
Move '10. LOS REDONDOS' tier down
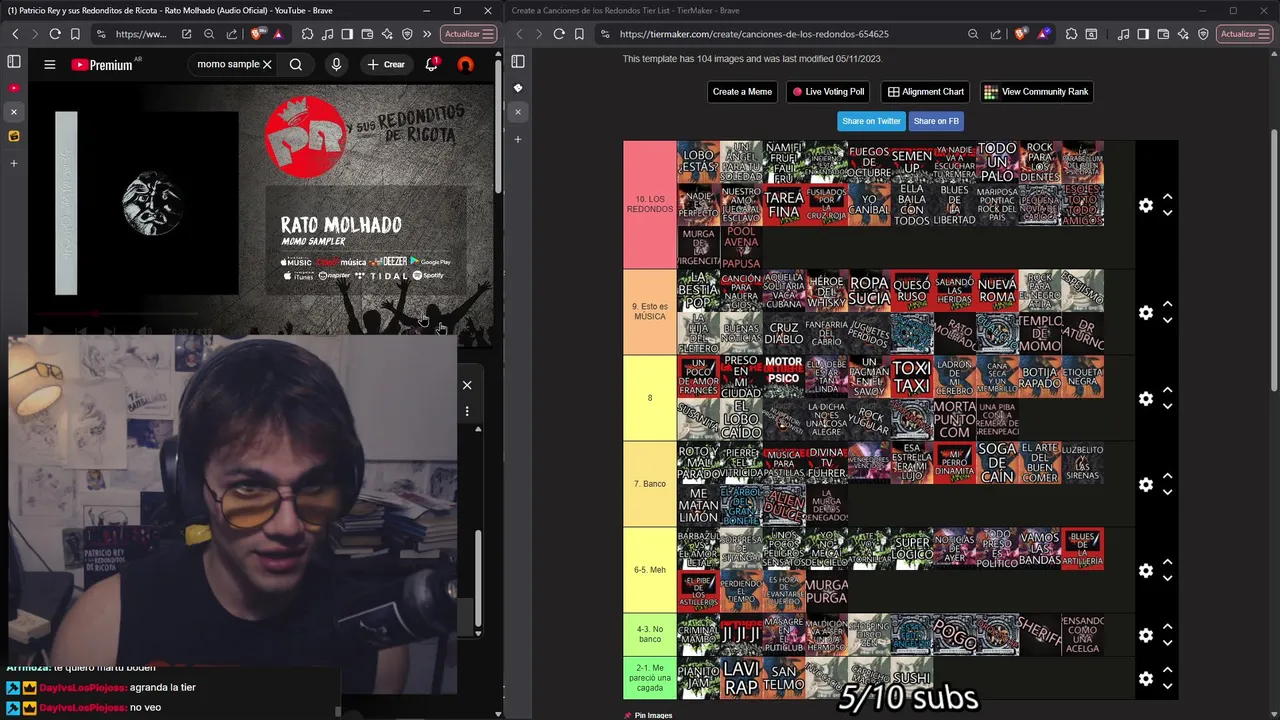click(x=1167, y=213)
